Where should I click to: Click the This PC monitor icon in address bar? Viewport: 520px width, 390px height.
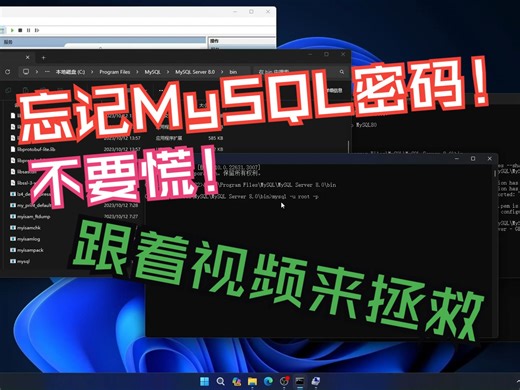click(26, 72)
